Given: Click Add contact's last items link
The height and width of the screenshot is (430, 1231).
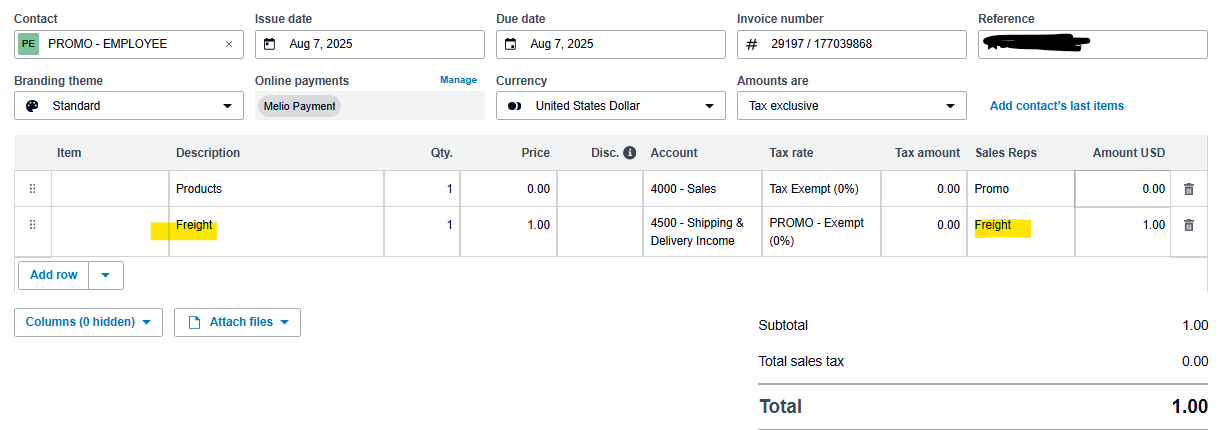Looking at the screenshot, I should pyautogui.click(x=1056, y=106).
